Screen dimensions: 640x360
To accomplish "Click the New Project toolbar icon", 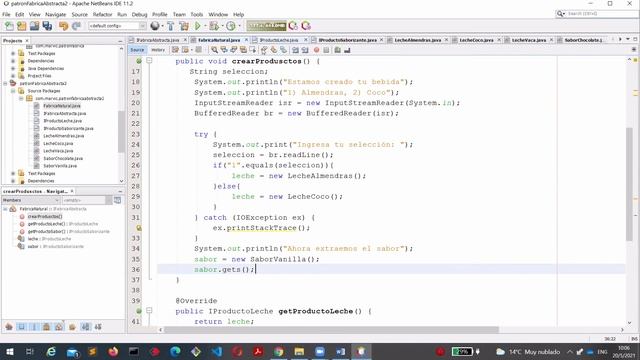I will point(22,26).
